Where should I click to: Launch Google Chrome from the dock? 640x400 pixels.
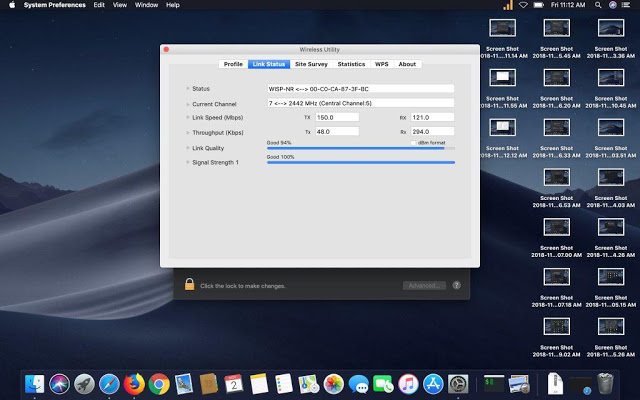click(x=158, y=383)
